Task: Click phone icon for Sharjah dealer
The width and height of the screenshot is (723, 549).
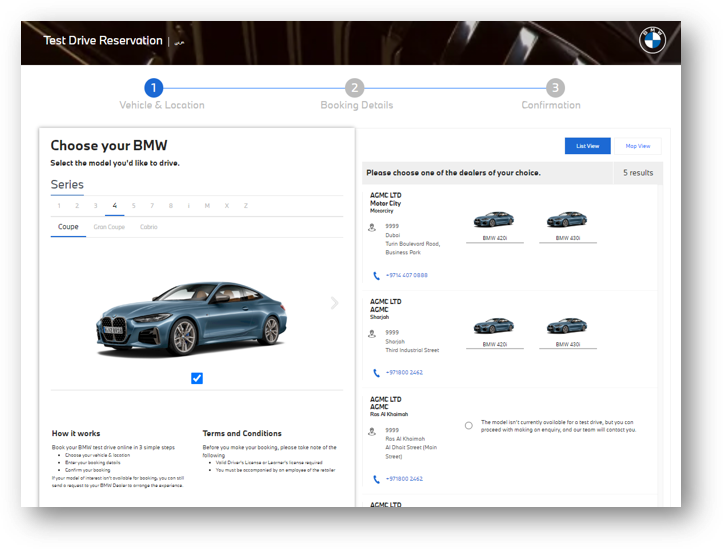Action: (x=376, y=373)
